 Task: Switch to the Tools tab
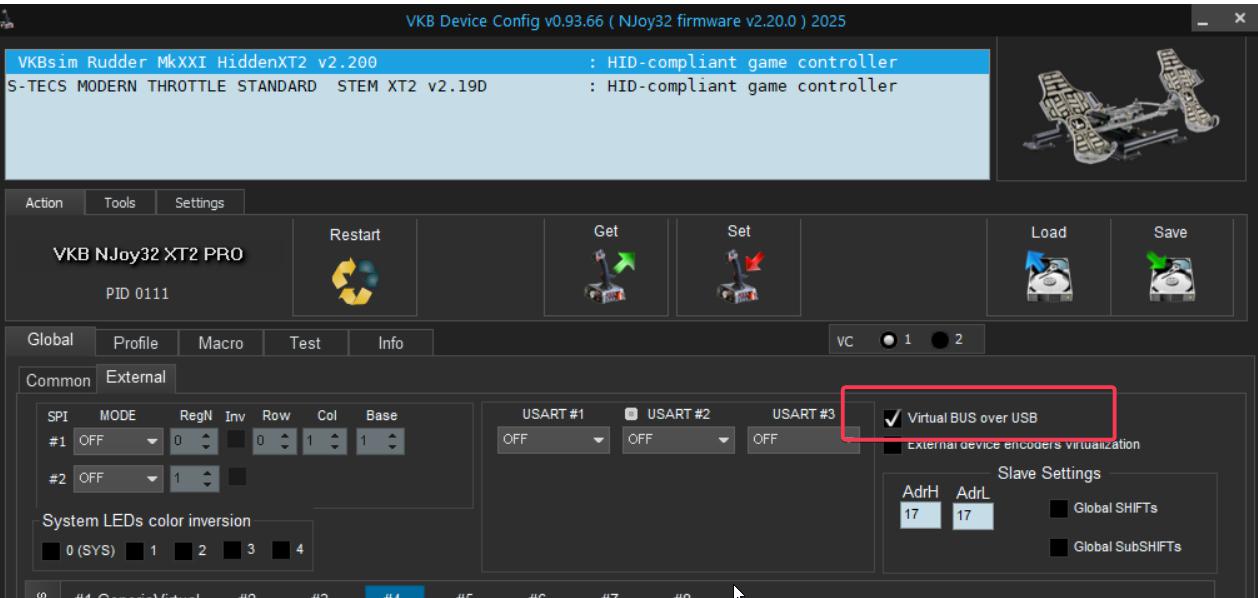[120, 203]
